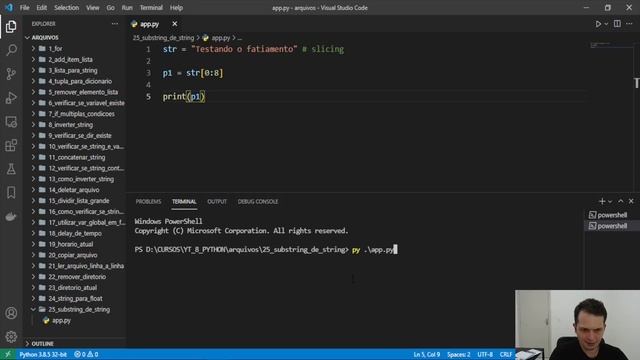Viewport: 640px width, 360px height.
Task: Open the Search view icon
Action: coord(11,50)
